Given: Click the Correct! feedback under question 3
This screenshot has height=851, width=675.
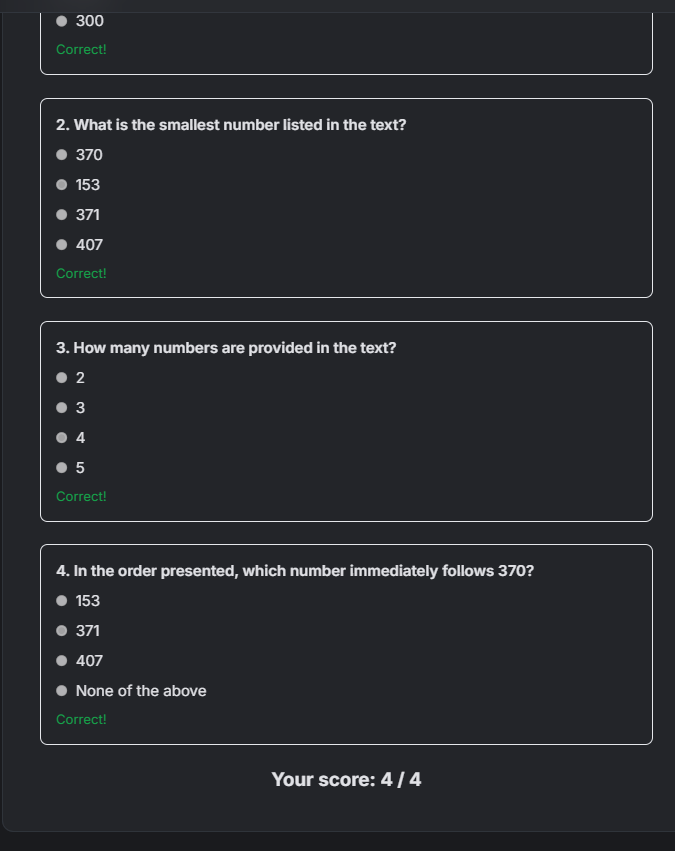Looking at the screenshot, I should [81, 496].
